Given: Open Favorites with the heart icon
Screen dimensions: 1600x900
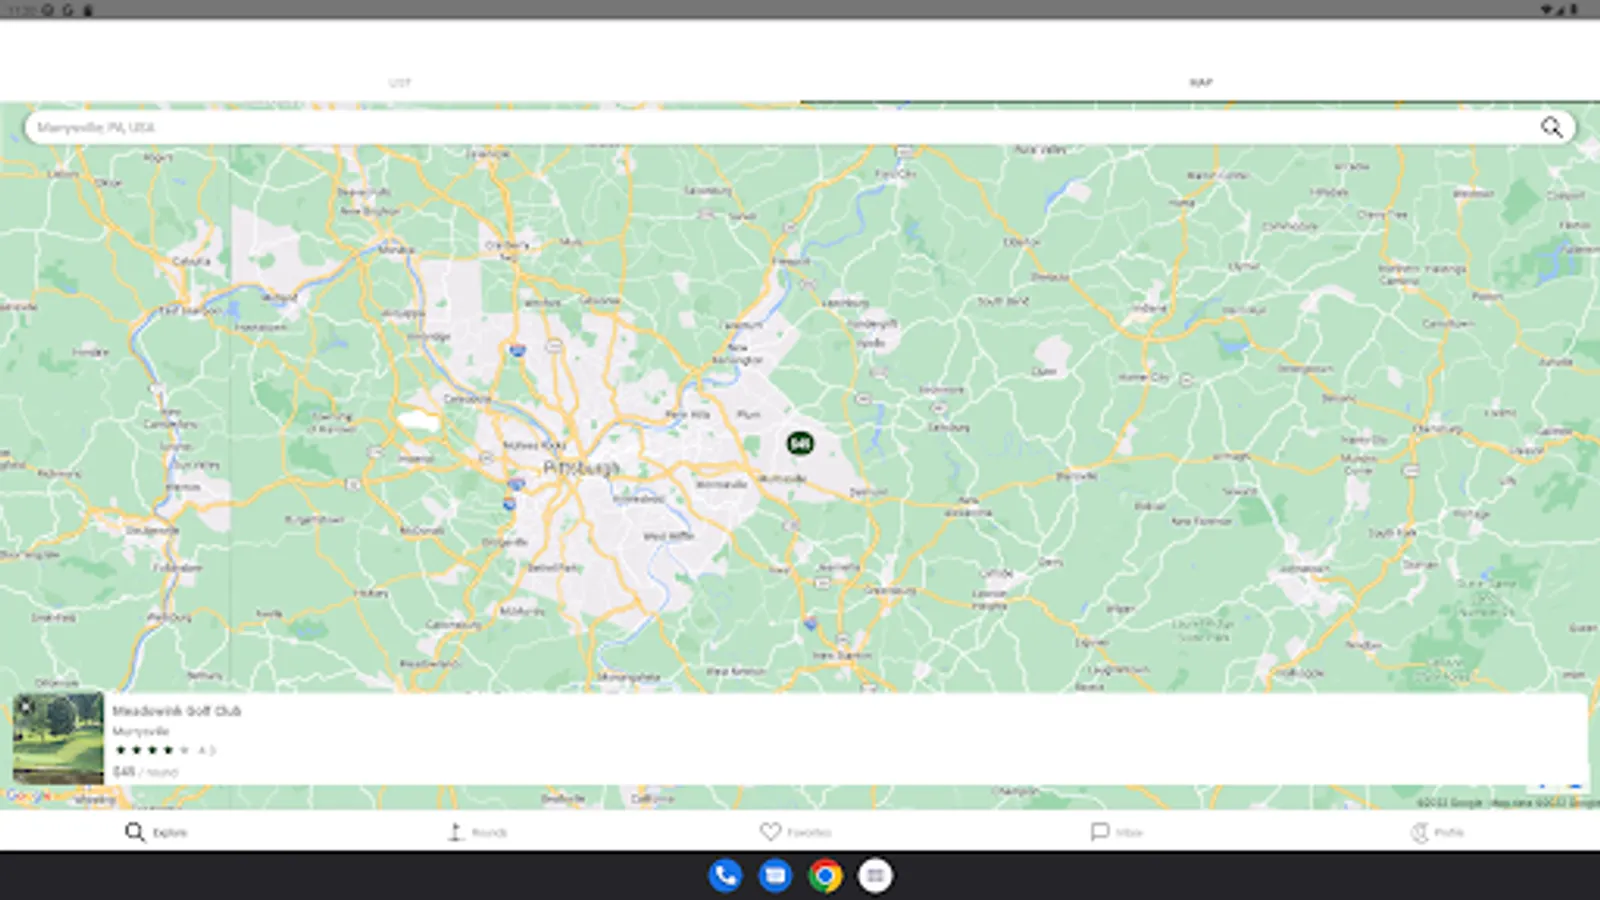Looking at the screenshot, I should [796, 832].
